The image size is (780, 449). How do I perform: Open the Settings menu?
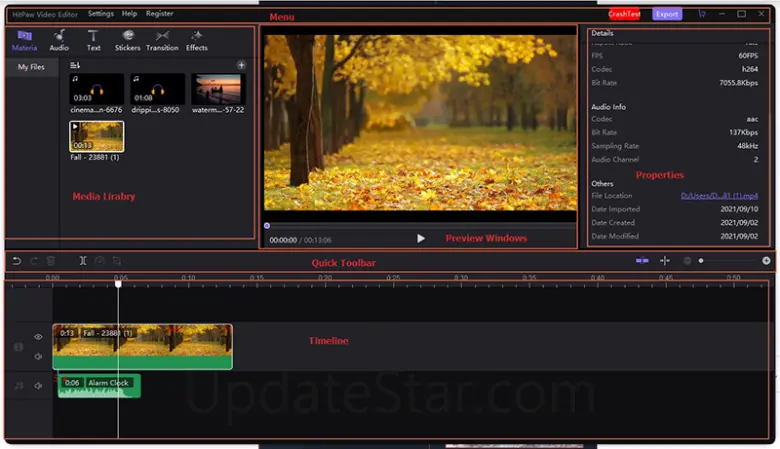coord(100,14)
